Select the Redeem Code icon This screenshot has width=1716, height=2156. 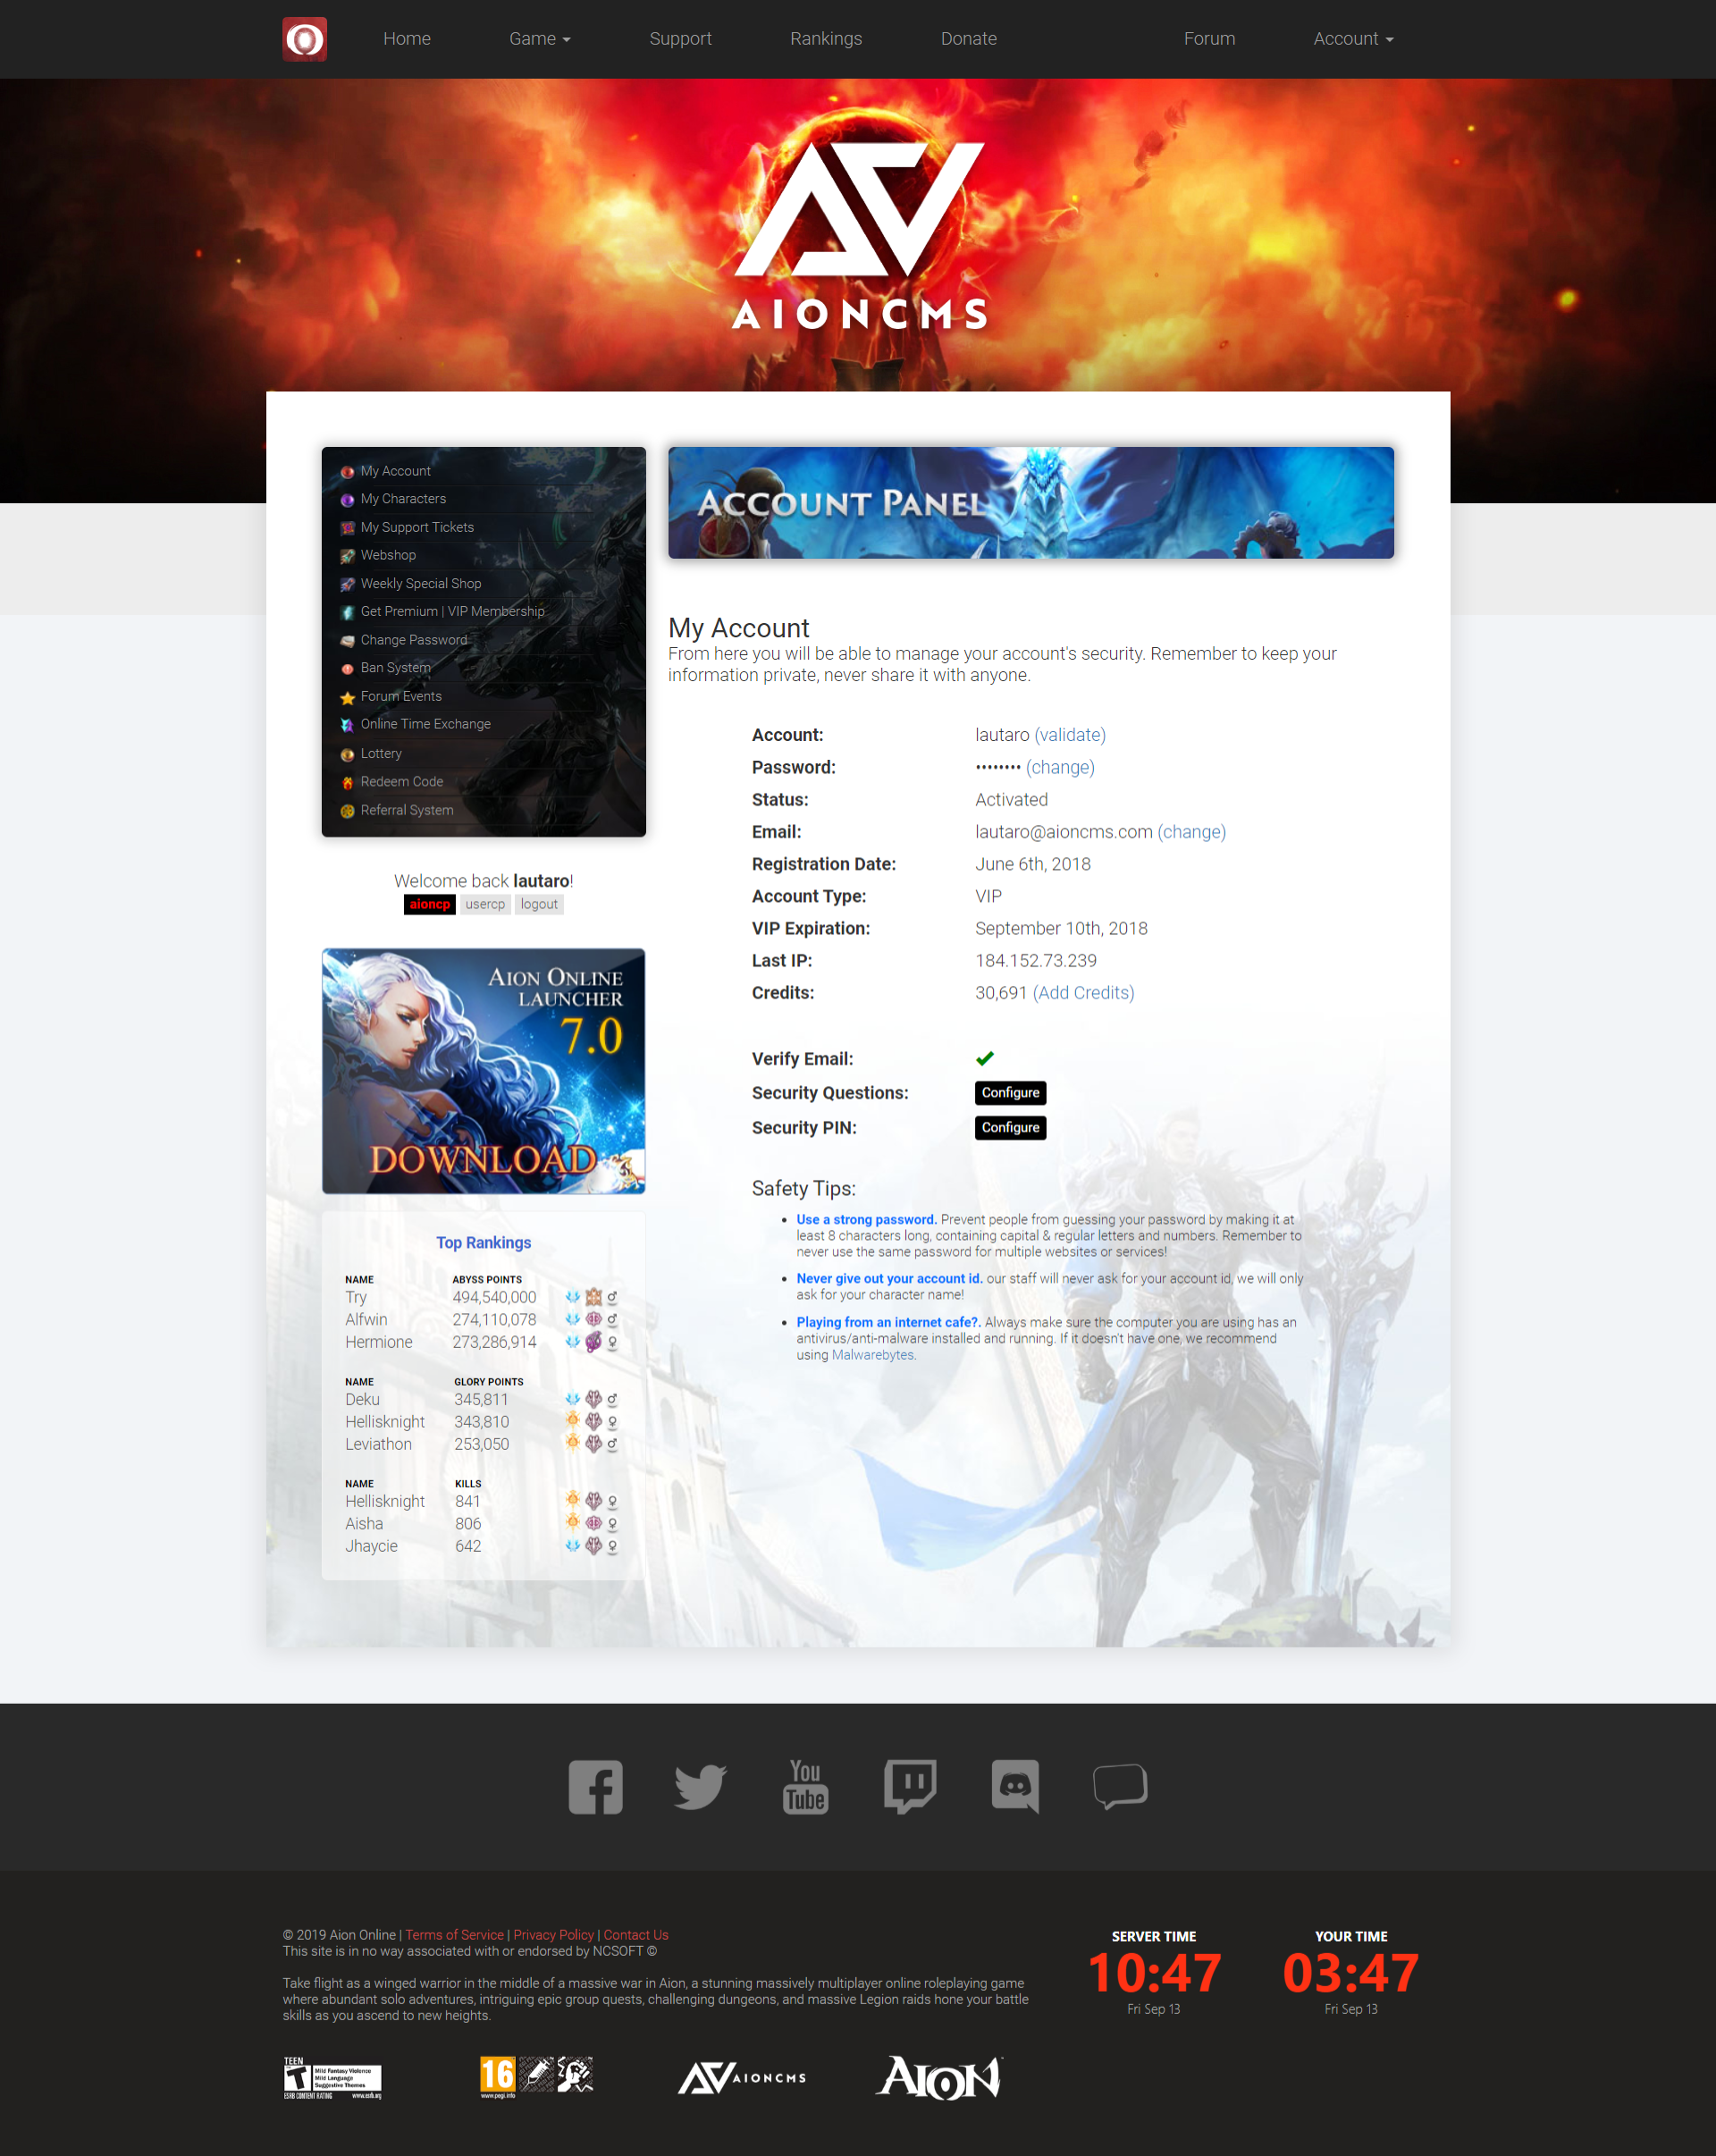(345, 783)
